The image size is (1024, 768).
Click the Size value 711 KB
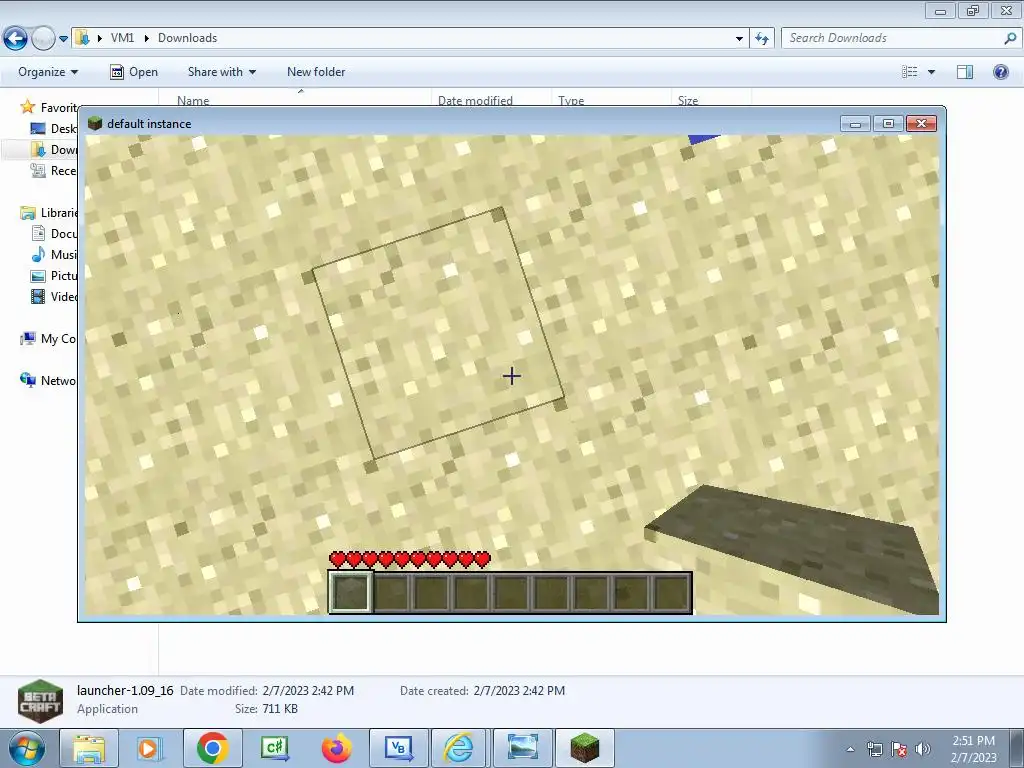coord(280,709)
